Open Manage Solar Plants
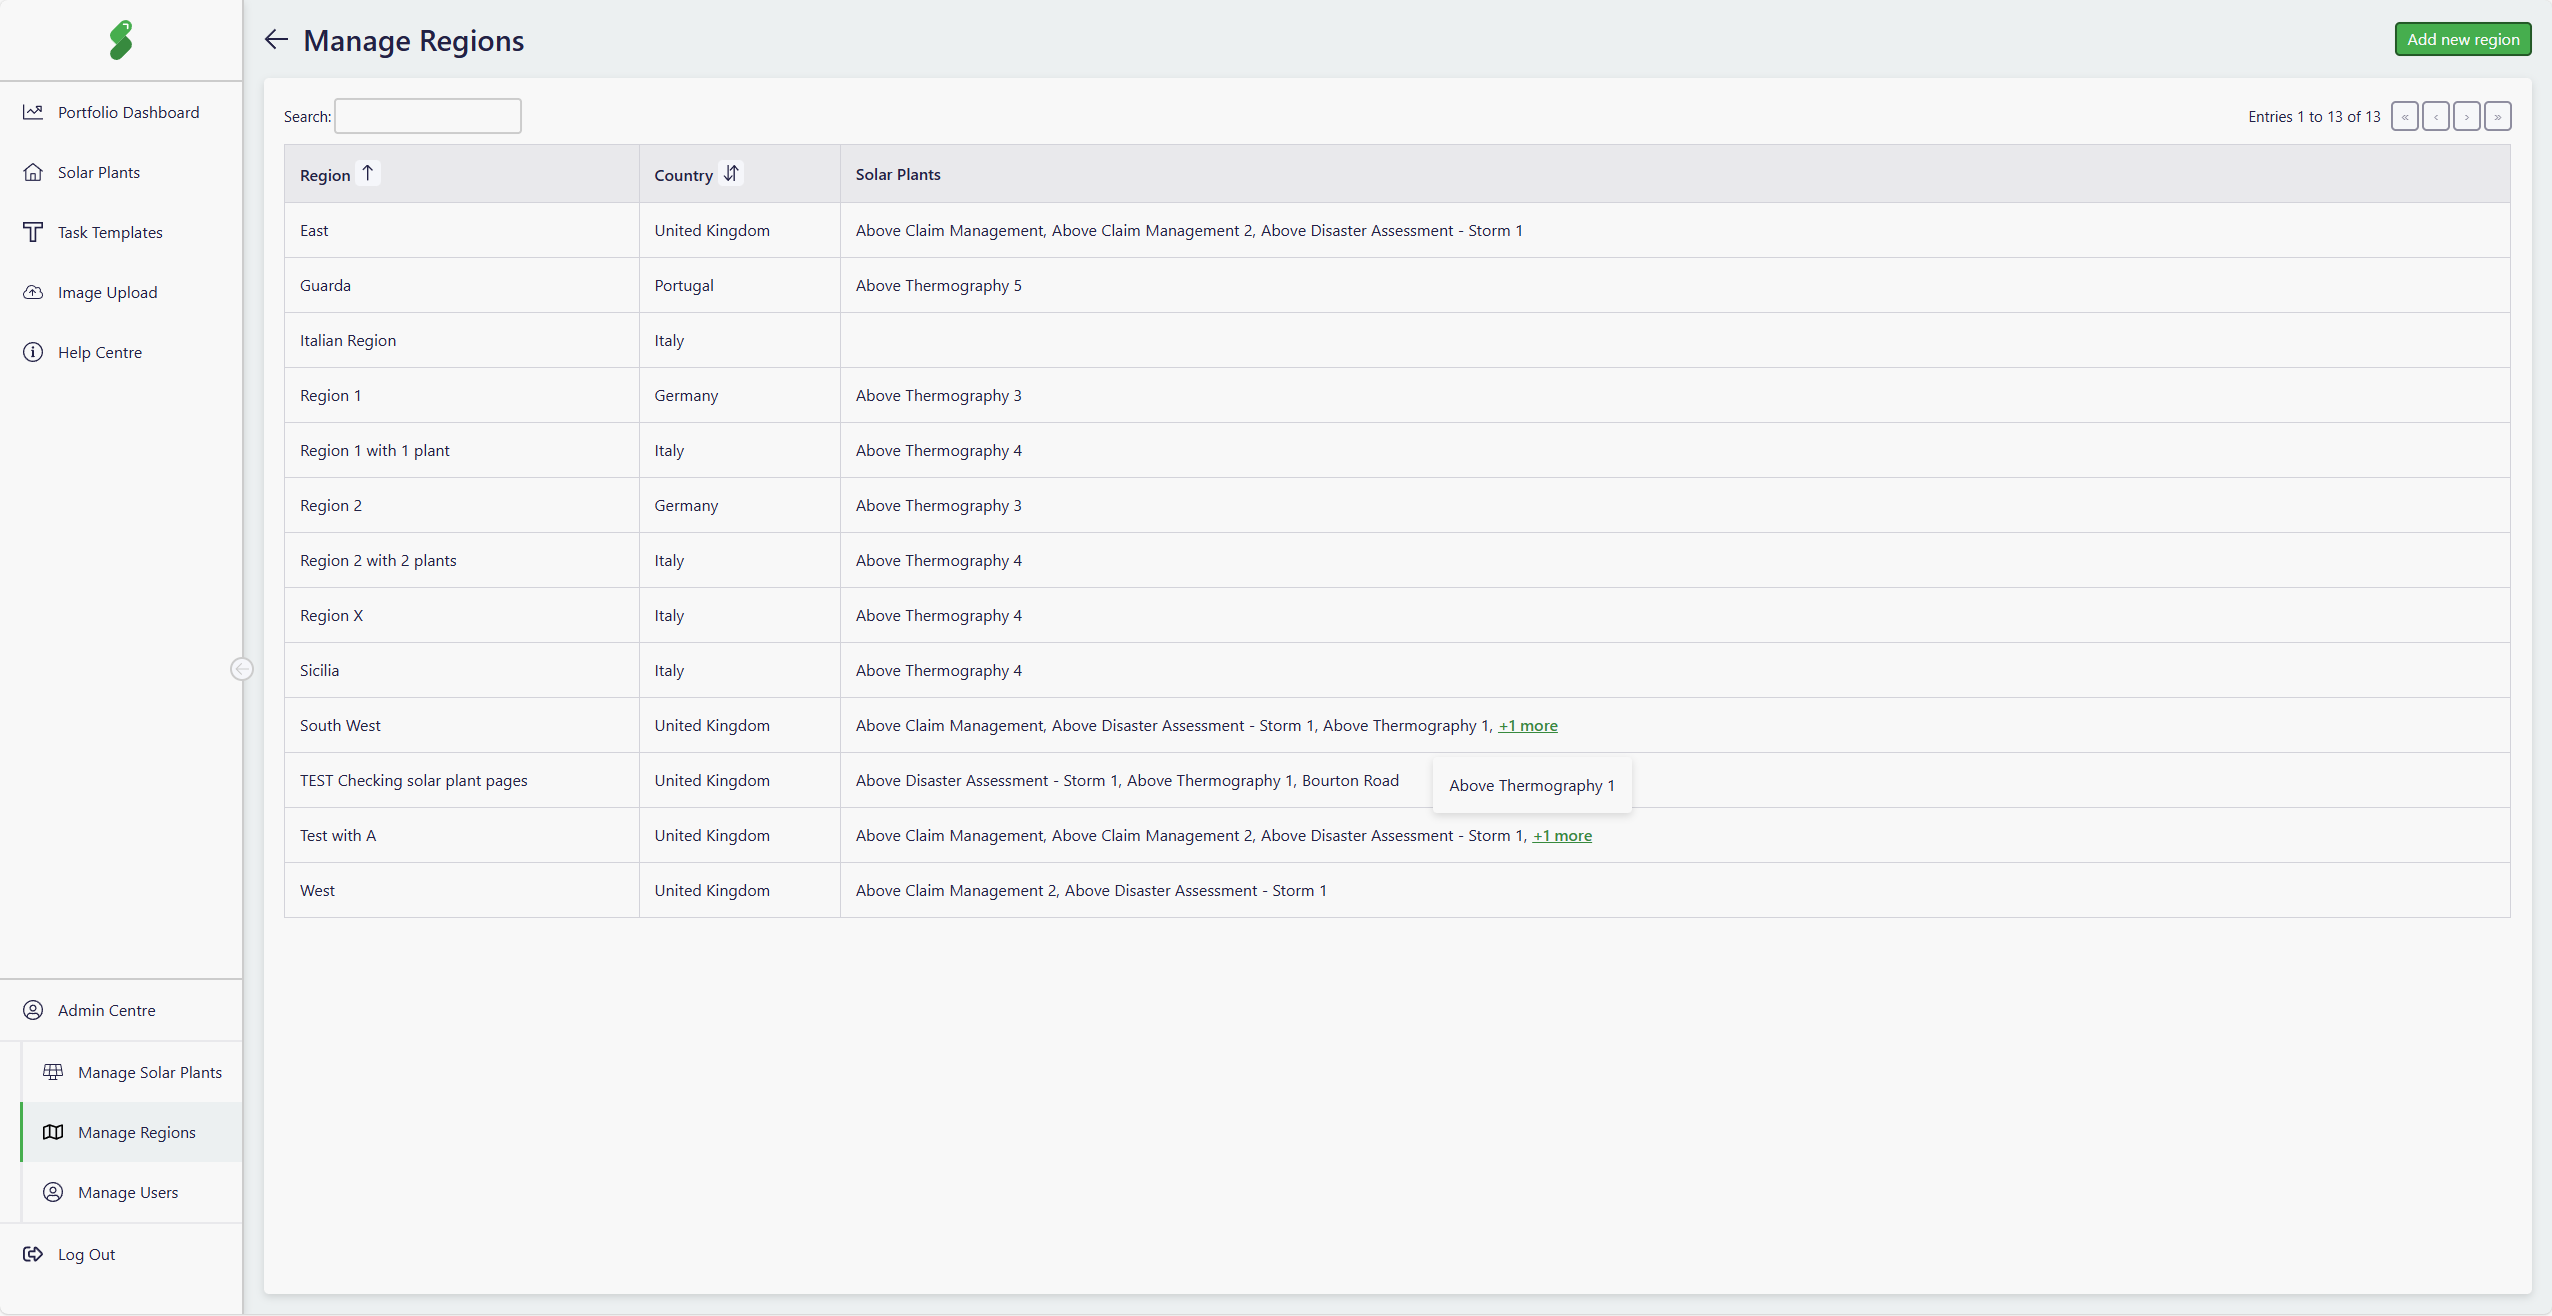Screen dimensions: 2552x1316 149,1072
